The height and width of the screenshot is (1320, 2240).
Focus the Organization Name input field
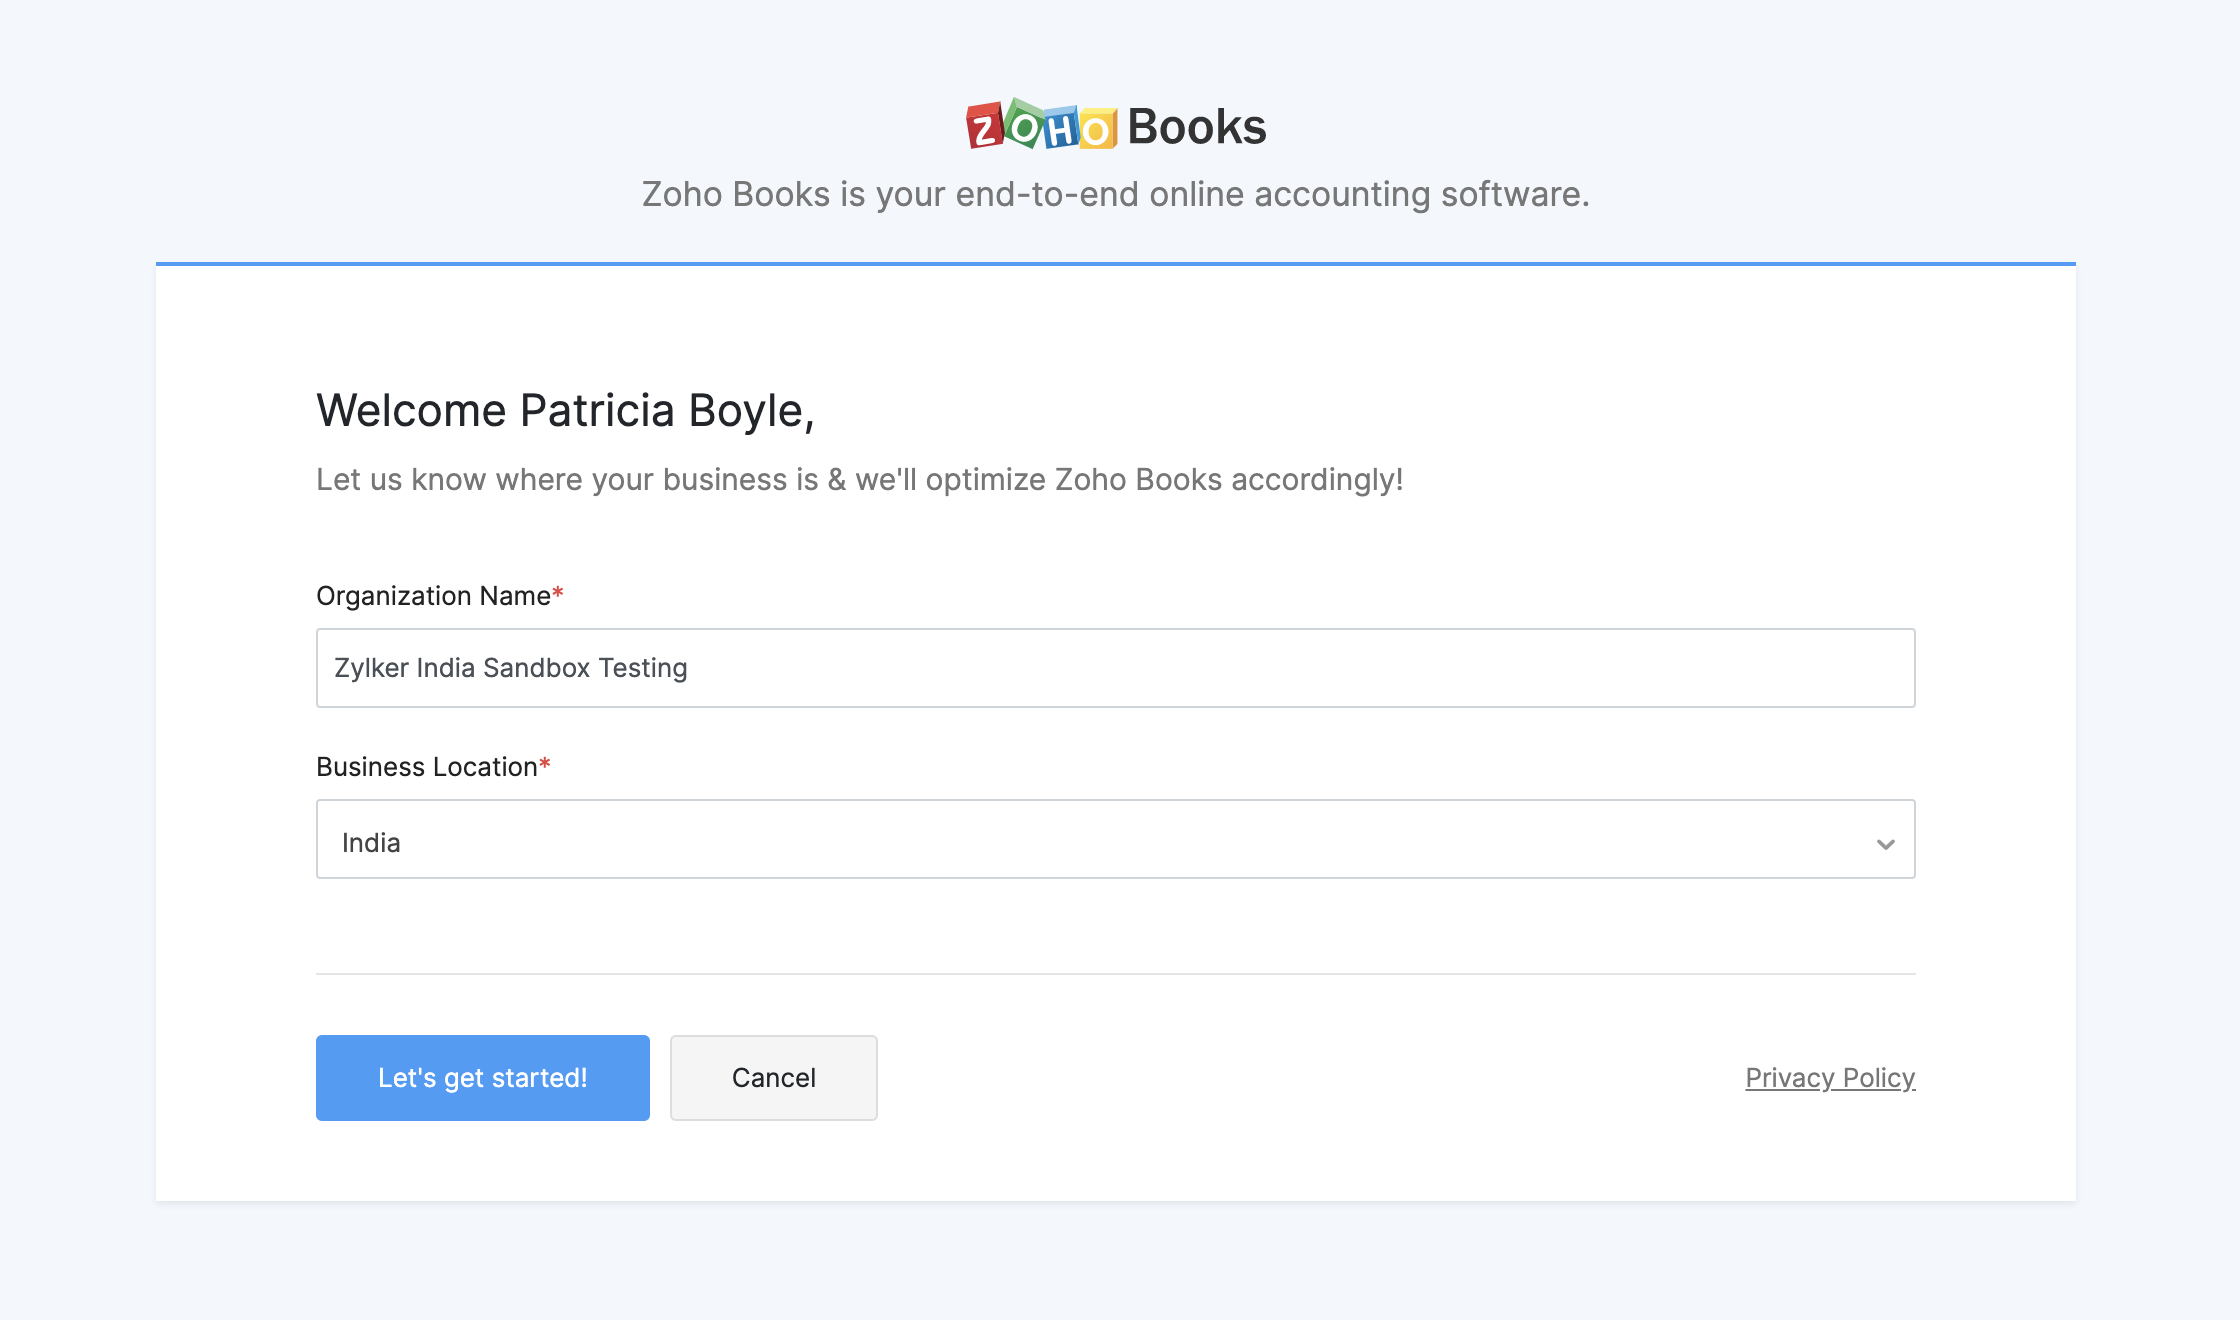click(1115, 668)
